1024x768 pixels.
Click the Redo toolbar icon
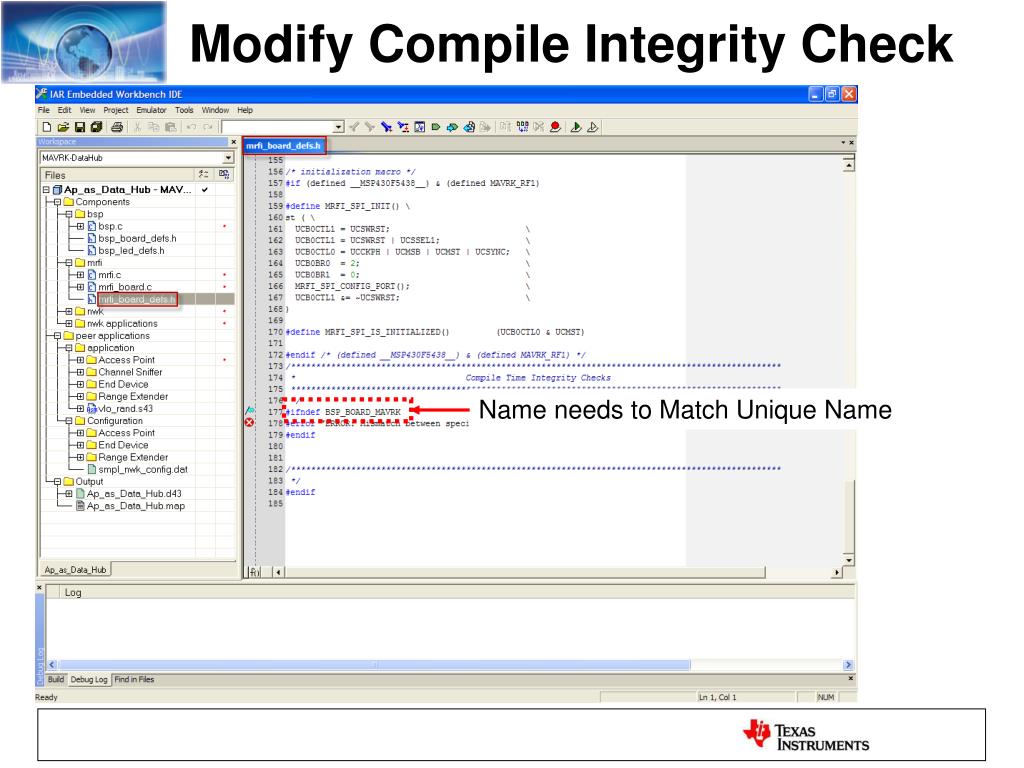208,127
